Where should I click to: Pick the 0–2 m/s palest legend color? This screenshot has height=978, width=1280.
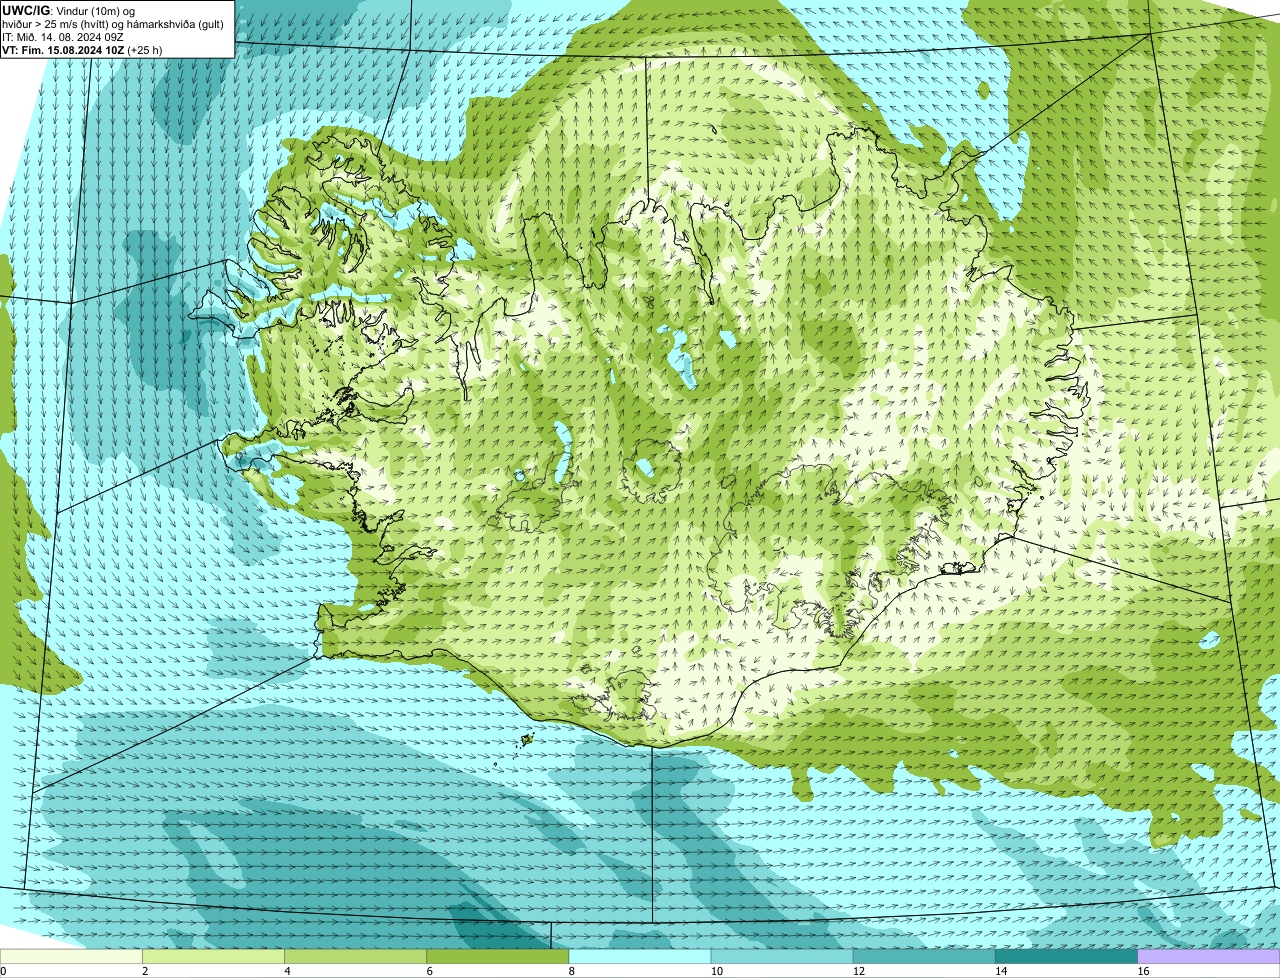[71, 957]
